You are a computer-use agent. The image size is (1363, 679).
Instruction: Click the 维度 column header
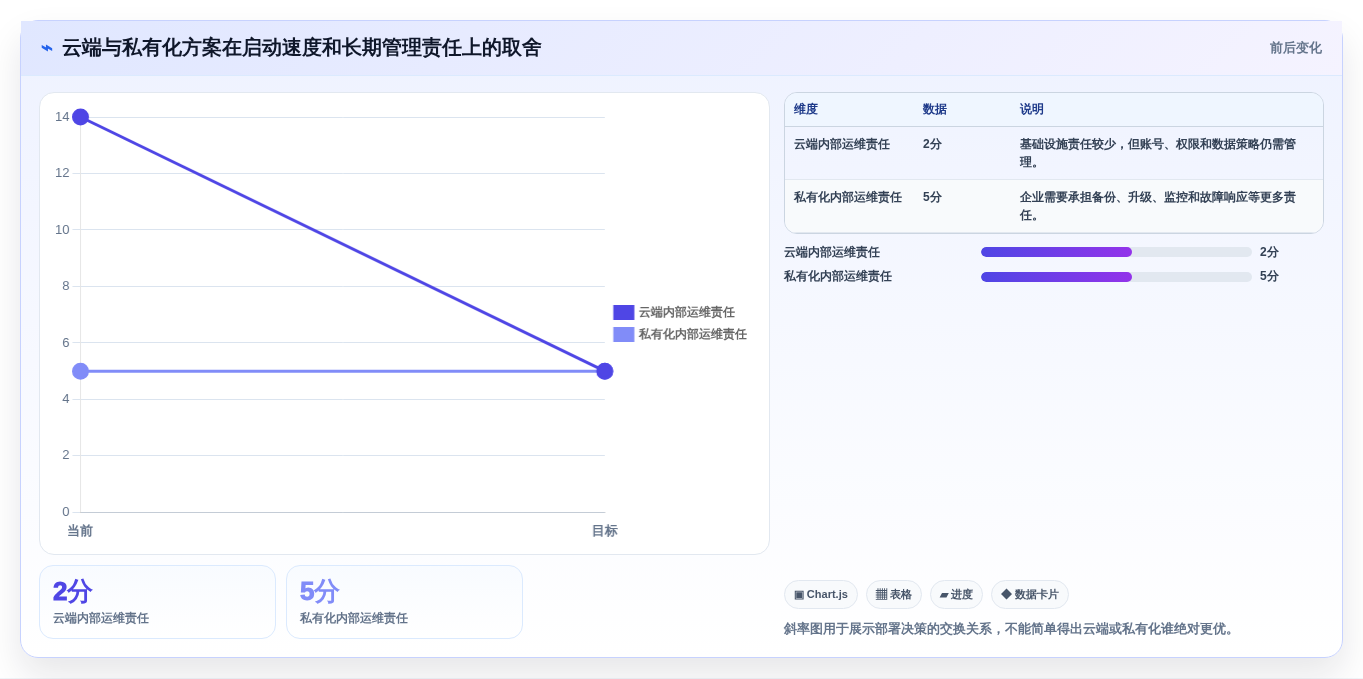806,109
